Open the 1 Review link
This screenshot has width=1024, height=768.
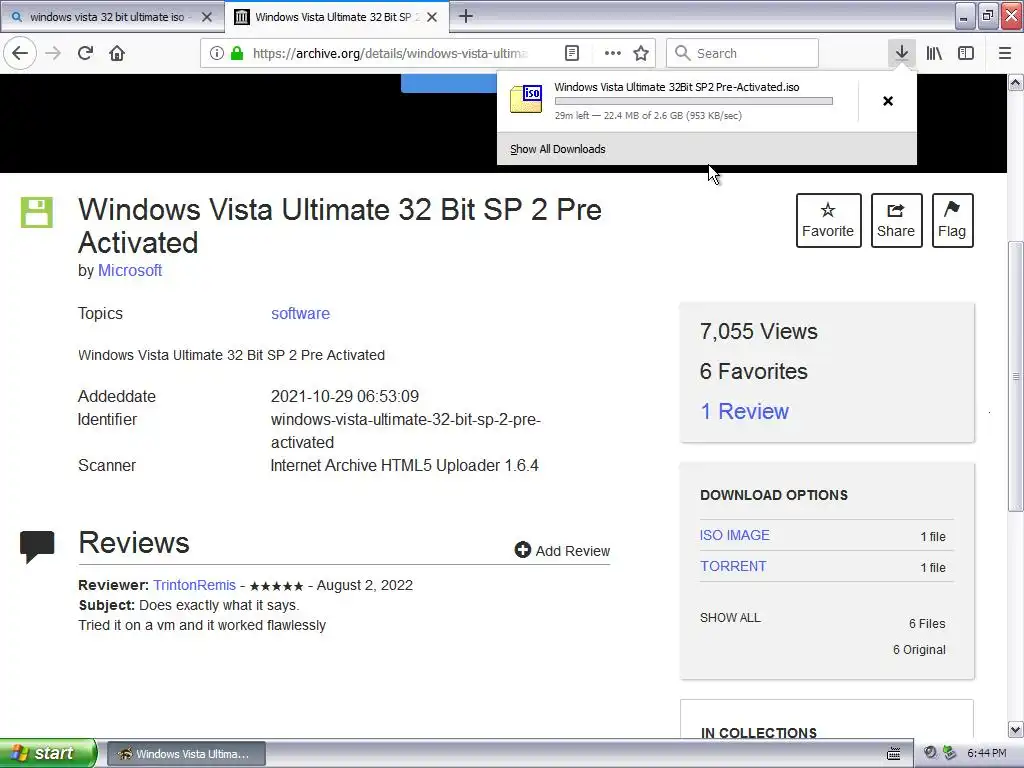point(744,411)
